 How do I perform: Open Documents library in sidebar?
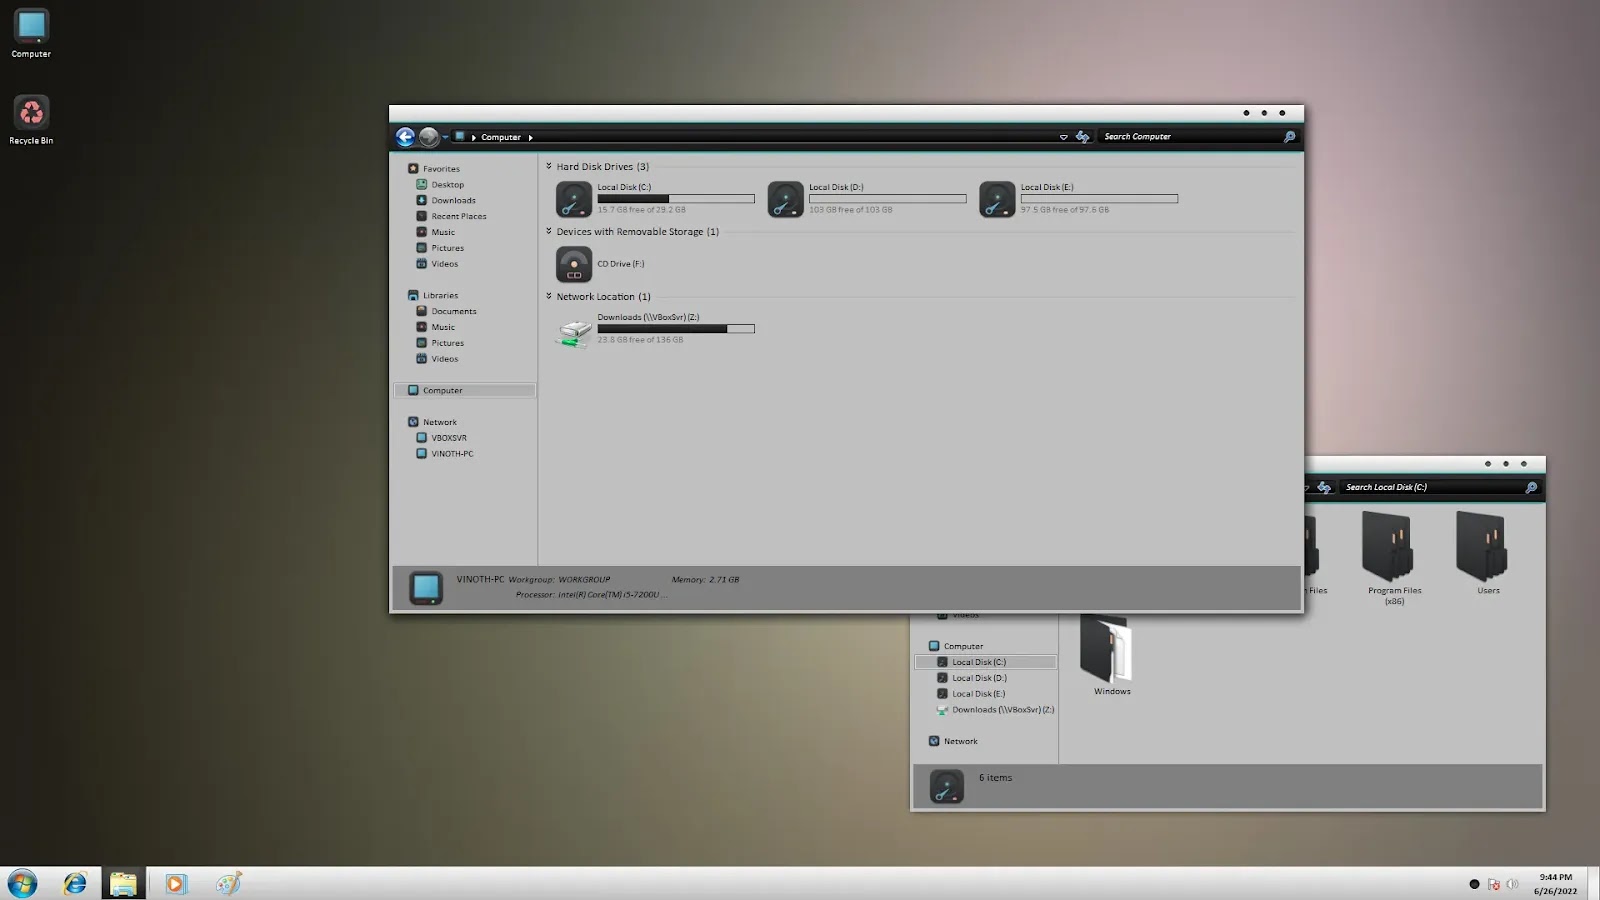pos(454,312)
